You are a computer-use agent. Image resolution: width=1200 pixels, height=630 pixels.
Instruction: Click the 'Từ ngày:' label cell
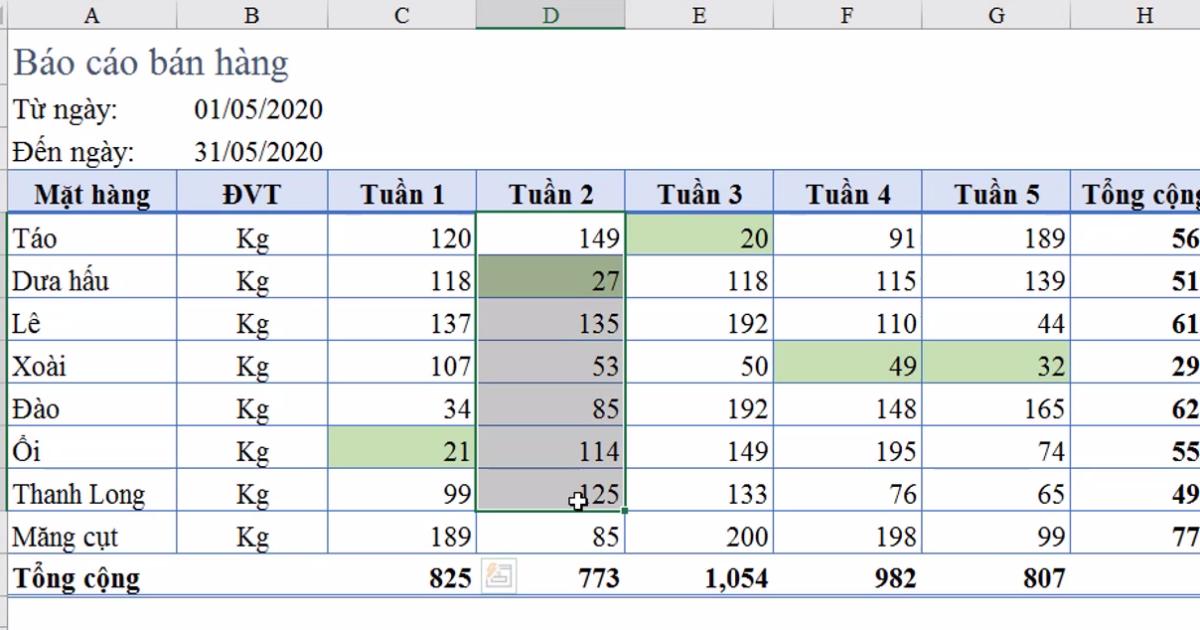[92, 109]
